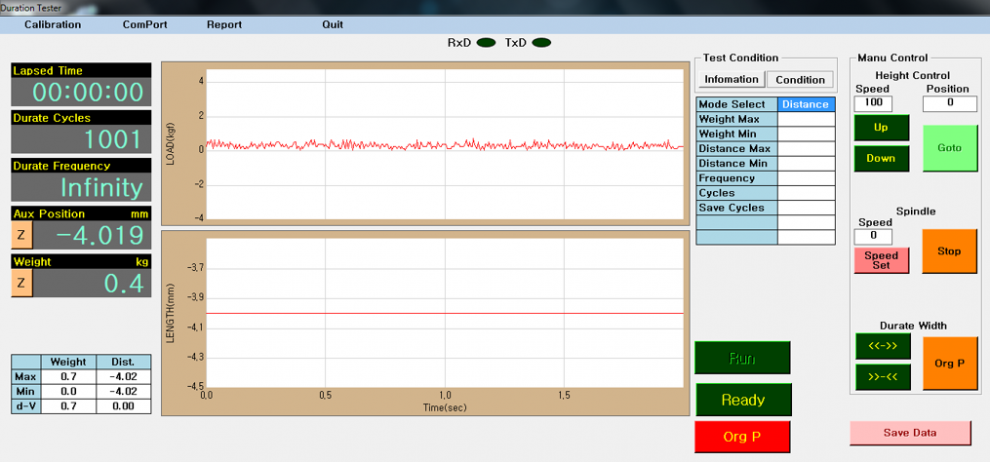This screenshot has width=990, height=462.
Task: Click orange Org P in Manu Control
Action: pyautogui.click(x=950, y=364)
